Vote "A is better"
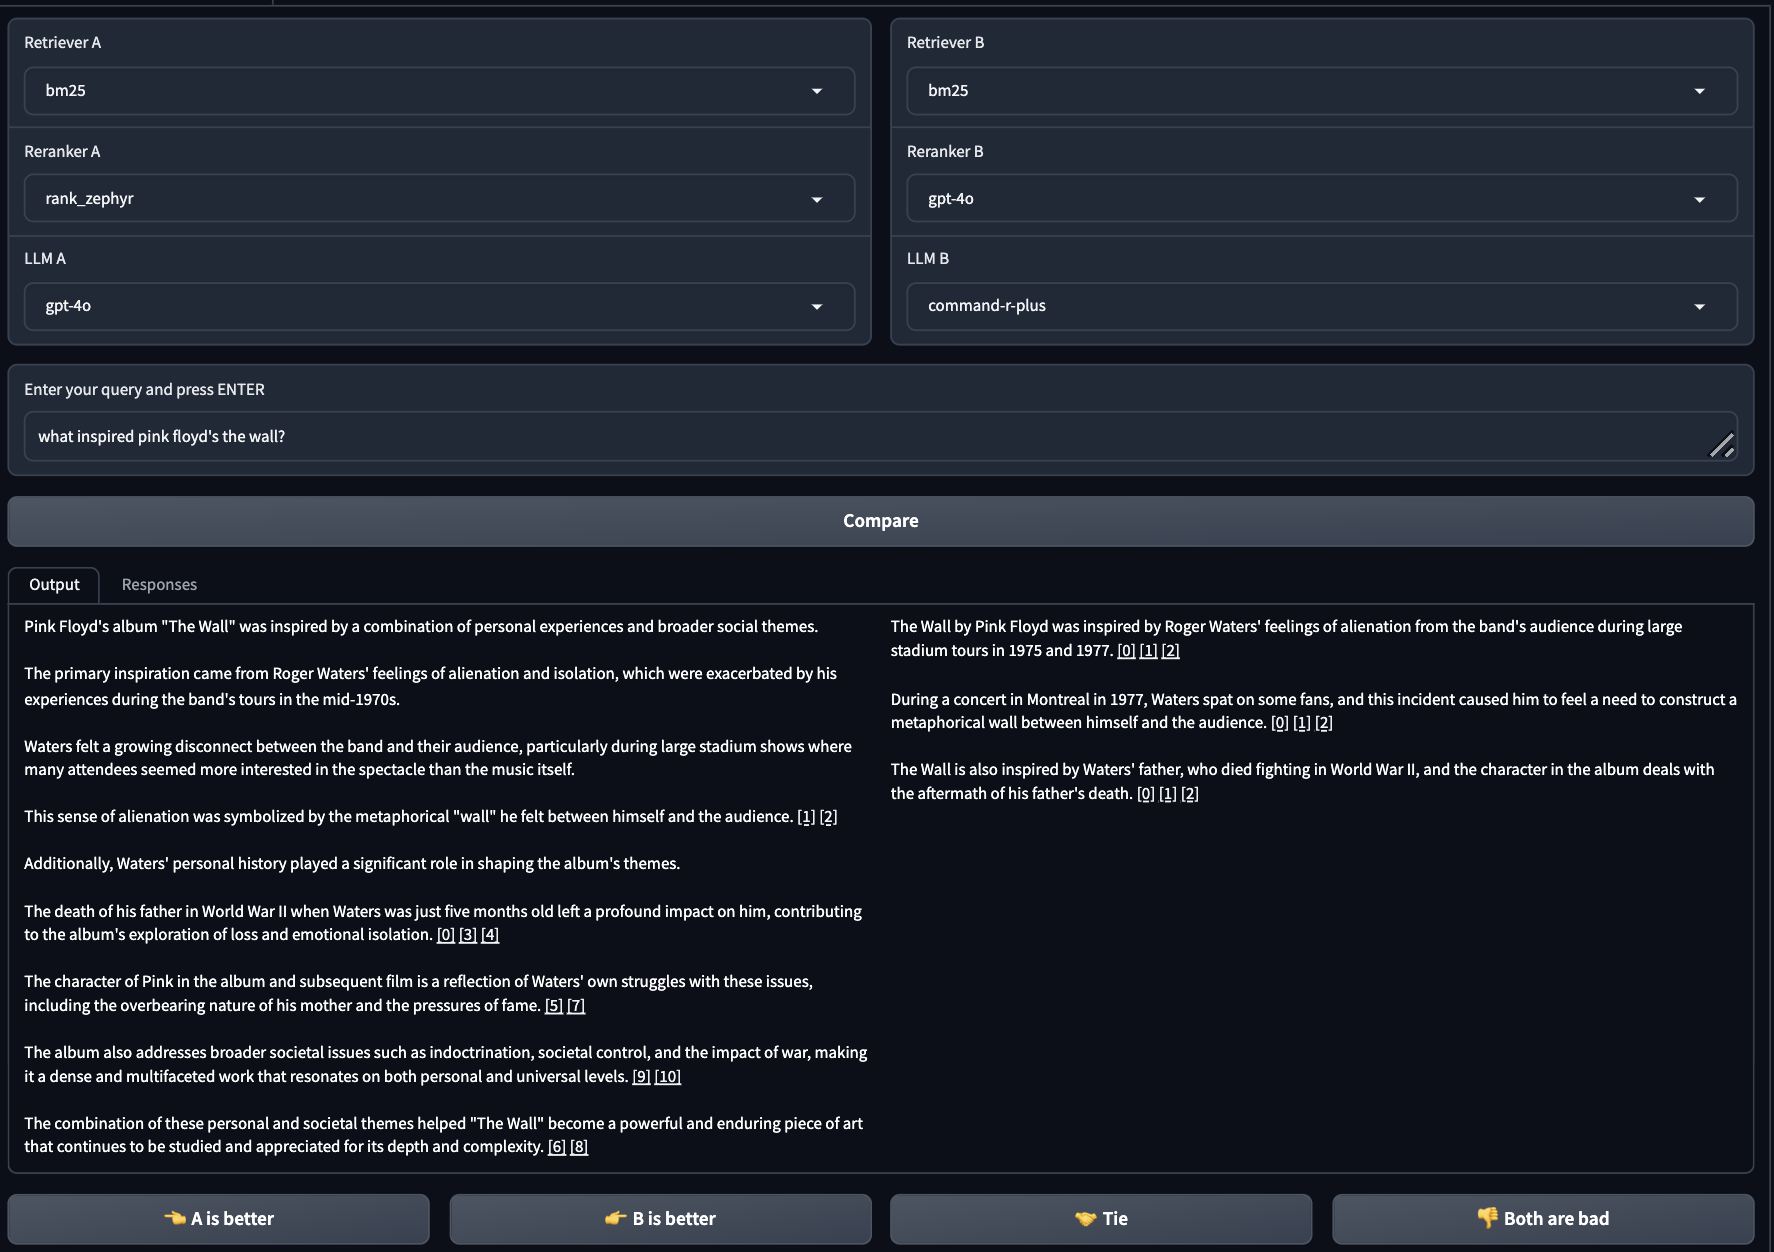 219,1219
